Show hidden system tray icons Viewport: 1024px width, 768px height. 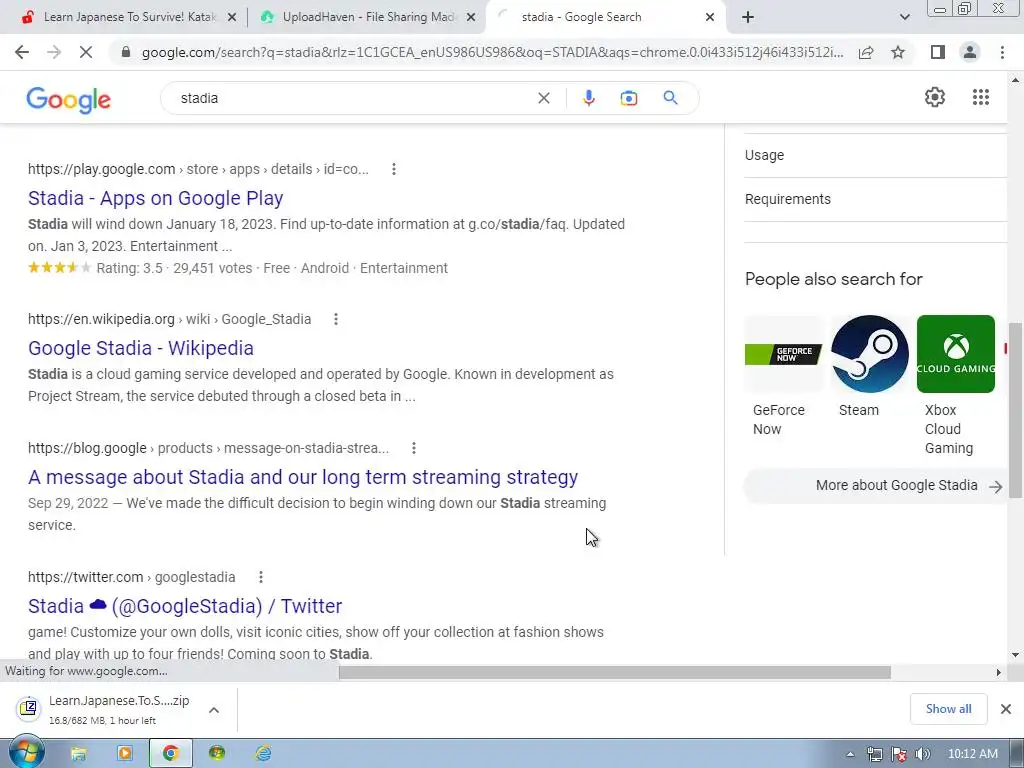(x=850, y=754)
